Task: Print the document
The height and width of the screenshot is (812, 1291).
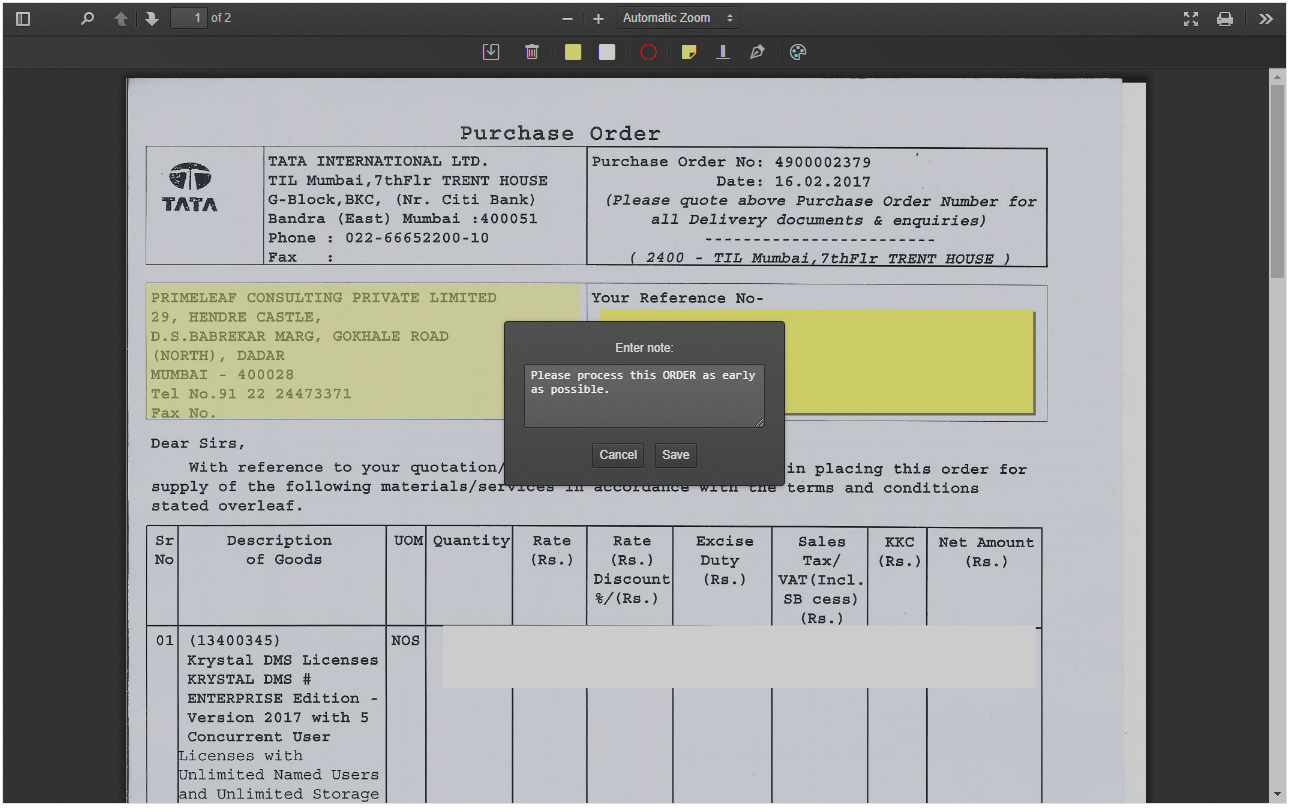Action: [x=1225, y=19]
